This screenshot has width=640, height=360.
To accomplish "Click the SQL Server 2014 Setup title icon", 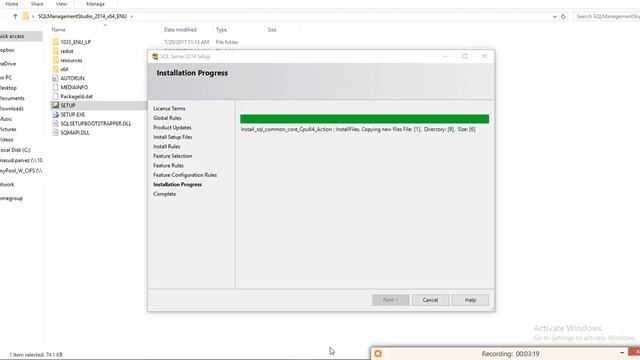I will [x=155, y=56].
